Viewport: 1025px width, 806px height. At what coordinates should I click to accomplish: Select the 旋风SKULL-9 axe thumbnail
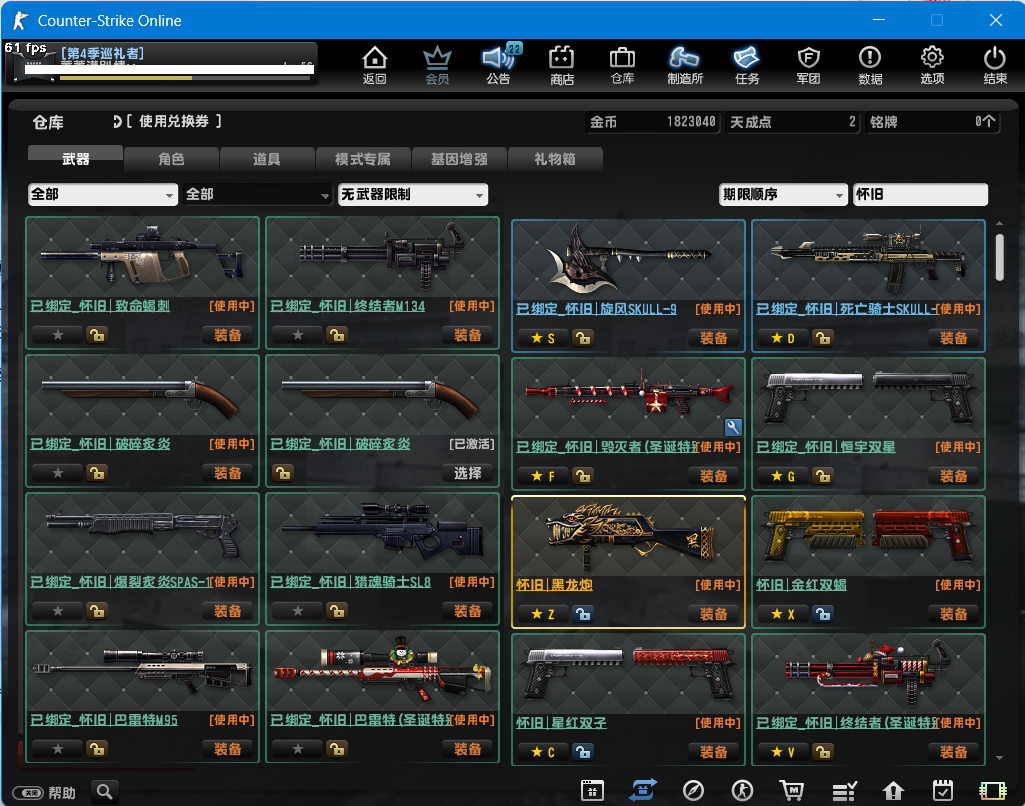click(628, 260)
